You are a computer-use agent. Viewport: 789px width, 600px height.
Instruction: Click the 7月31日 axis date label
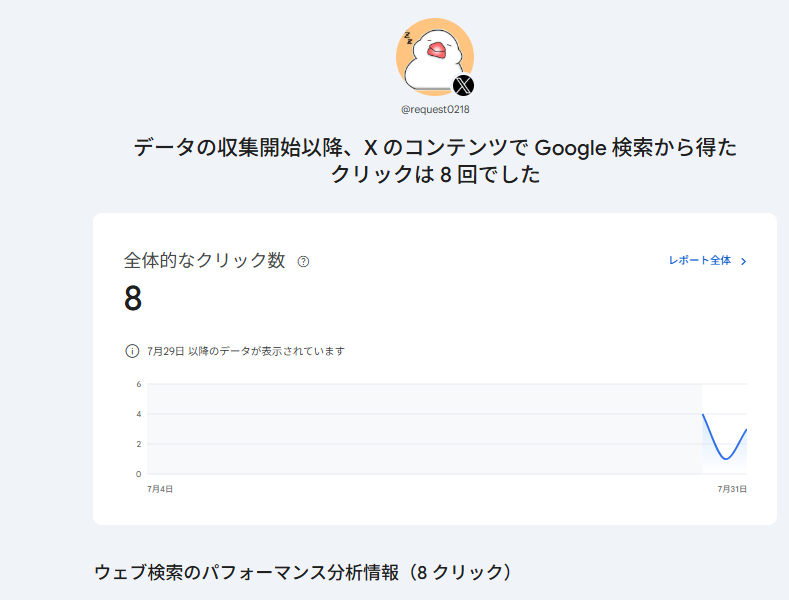732,489
